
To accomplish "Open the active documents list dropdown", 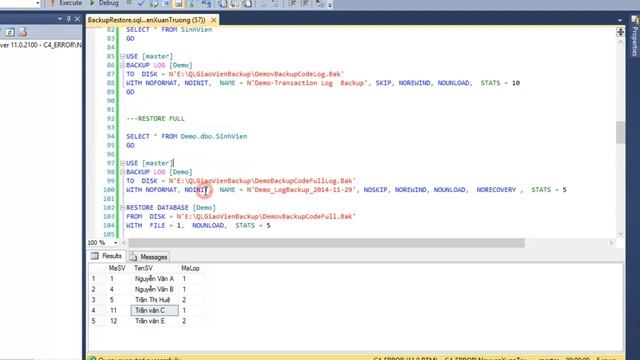I will pos(620,20).
